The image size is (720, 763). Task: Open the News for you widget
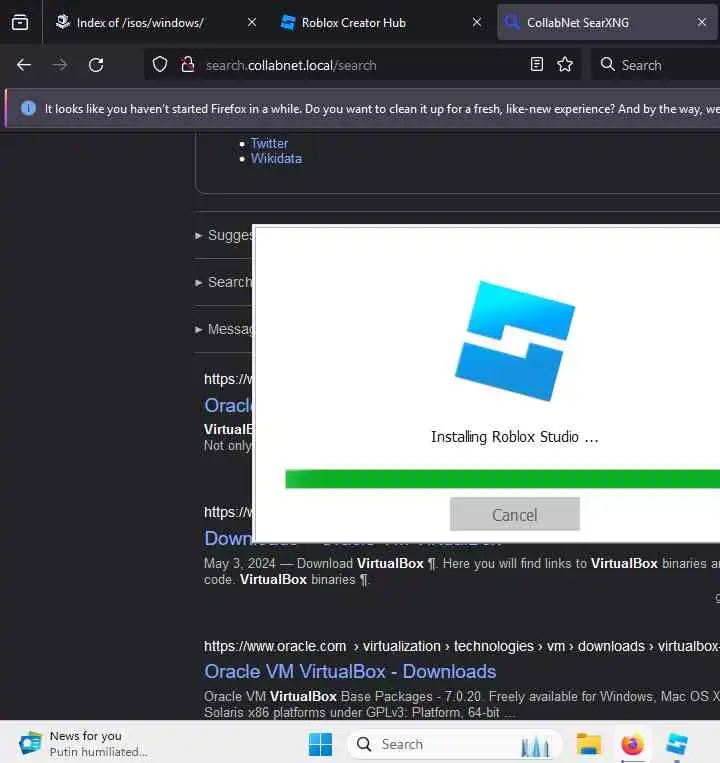[83, 744]
